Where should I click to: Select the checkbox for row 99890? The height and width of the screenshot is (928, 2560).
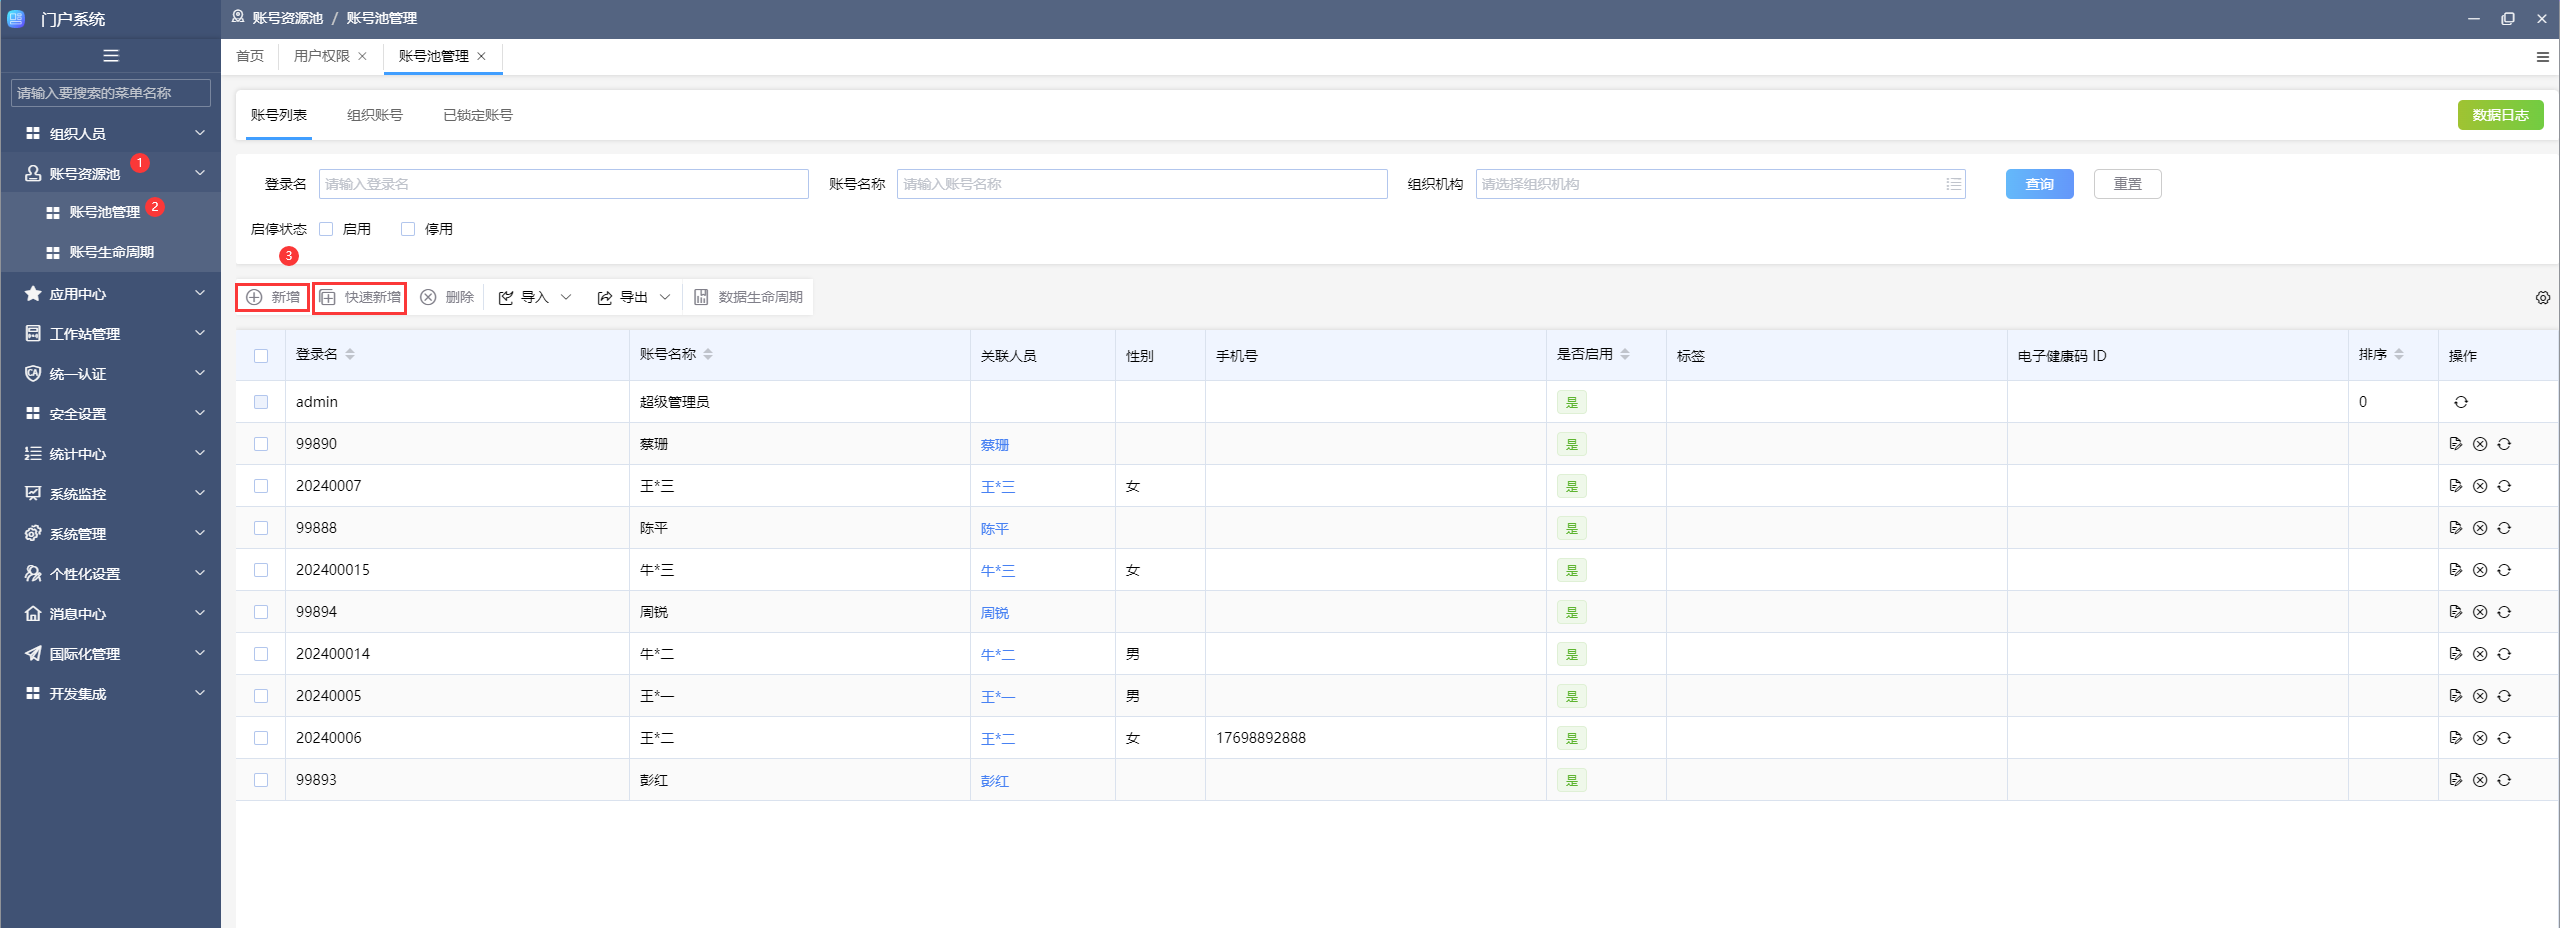(261, 444)
